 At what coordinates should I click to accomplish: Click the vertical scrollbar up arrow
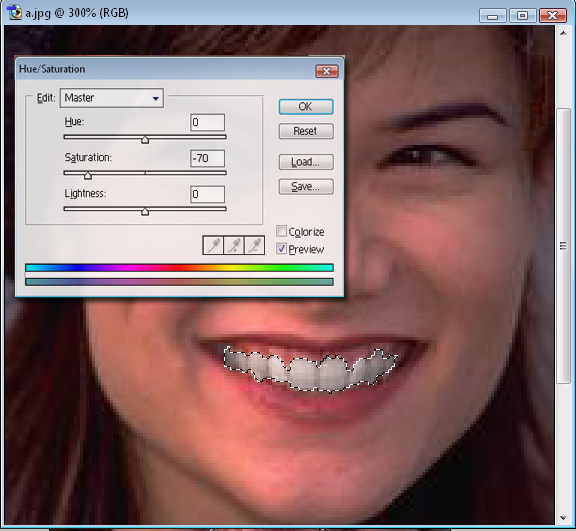(x=563, y=33)
